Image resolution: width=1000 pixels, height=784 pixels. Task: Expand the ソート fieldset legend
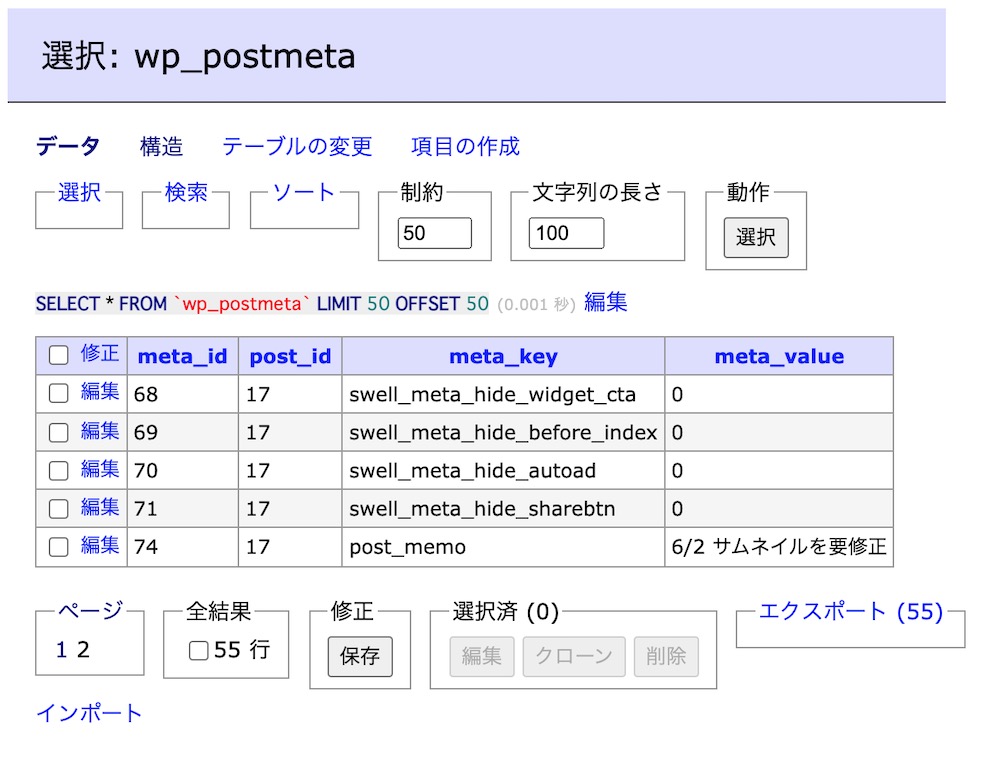[x=304, y=192]
